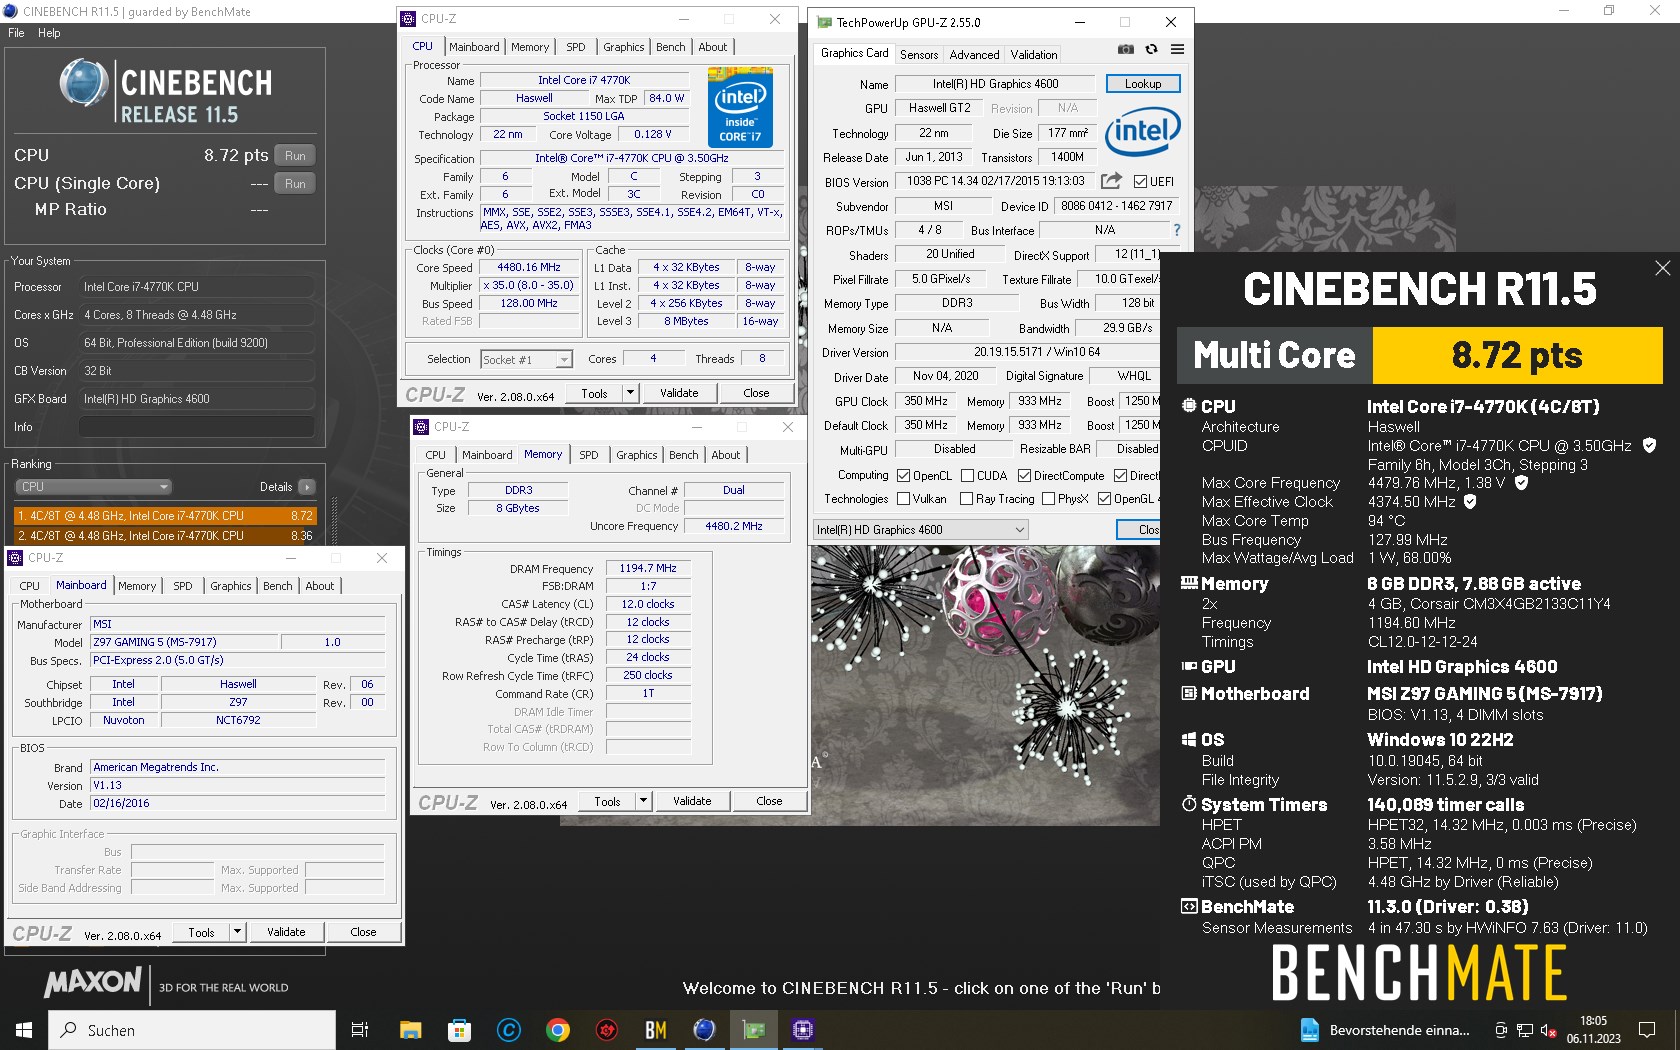This screenshot has width=1680, height=1050.
Task: Click the Details arrow icon in Ranking
Action: tap(306, 487)
